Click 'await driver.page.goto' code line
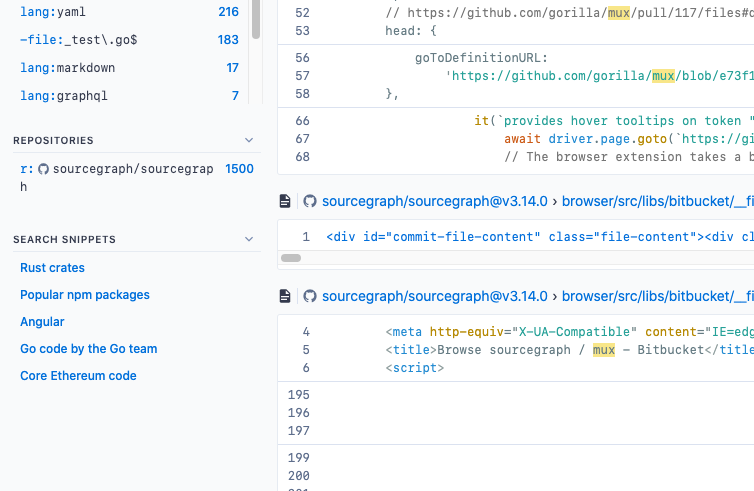This screenshot has width=754, height=491. tap(629, 138)
